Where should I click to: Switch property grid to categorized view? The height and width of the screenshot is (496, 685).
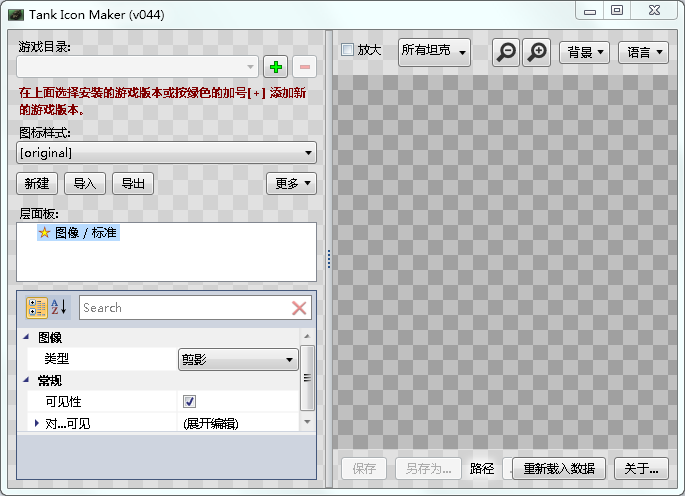36,308
